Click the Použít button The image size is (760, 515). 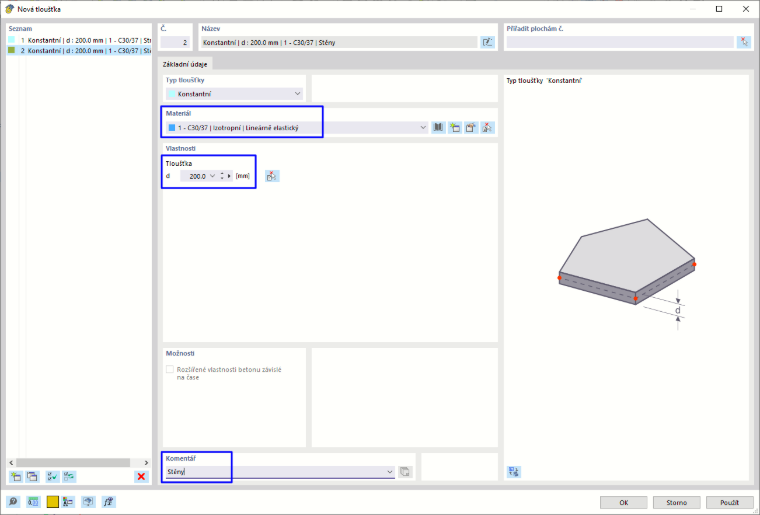(729, 502)
